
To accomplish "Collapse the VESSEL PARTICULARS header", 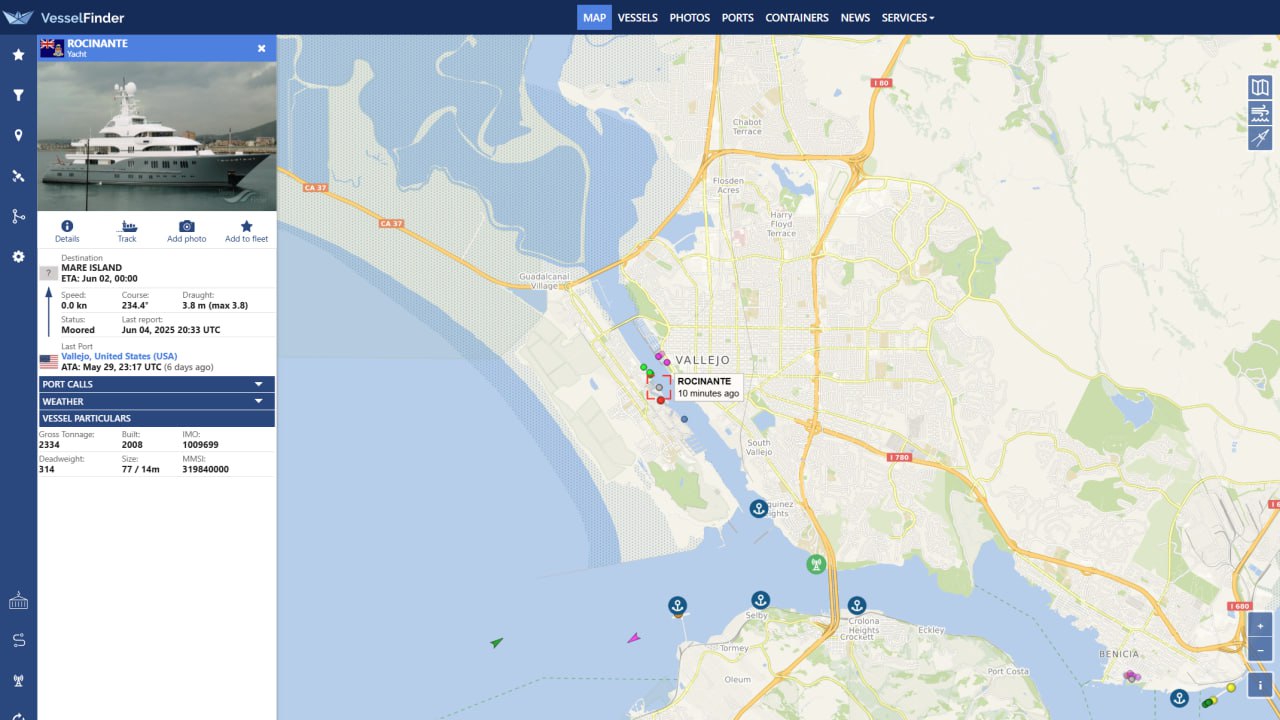I will pos(156,418).
